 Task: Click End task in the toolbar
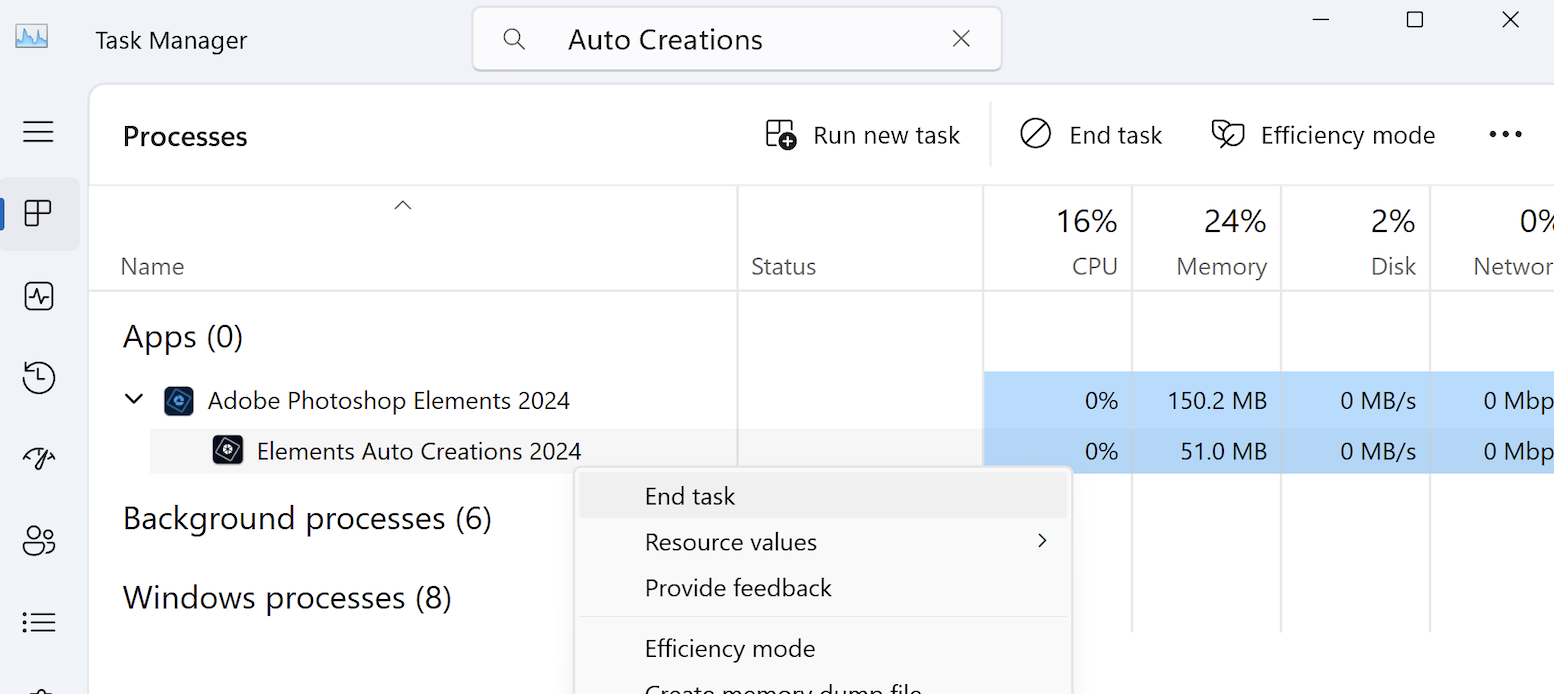pos(1091,135)
